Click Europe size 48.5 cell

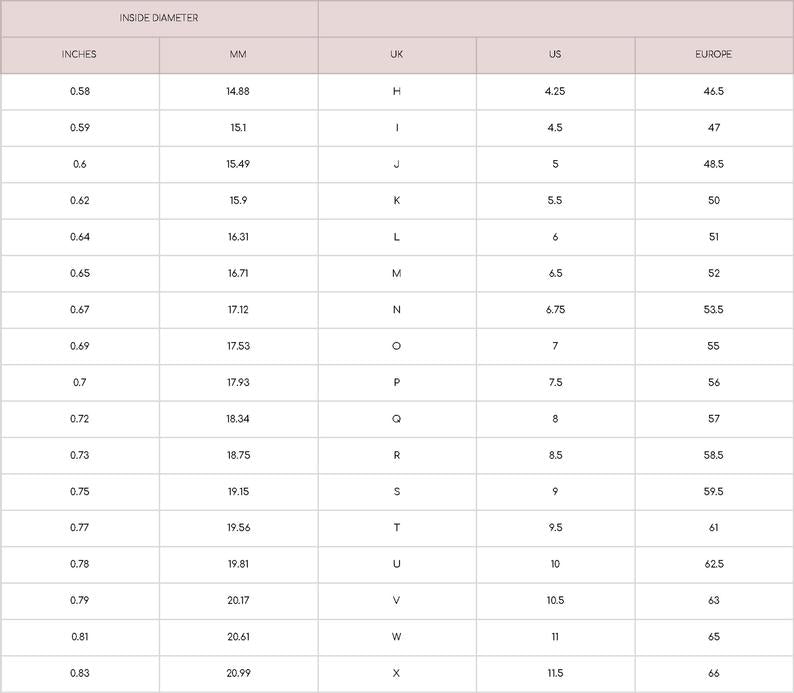pyautogui.click(x=713, y=164)
